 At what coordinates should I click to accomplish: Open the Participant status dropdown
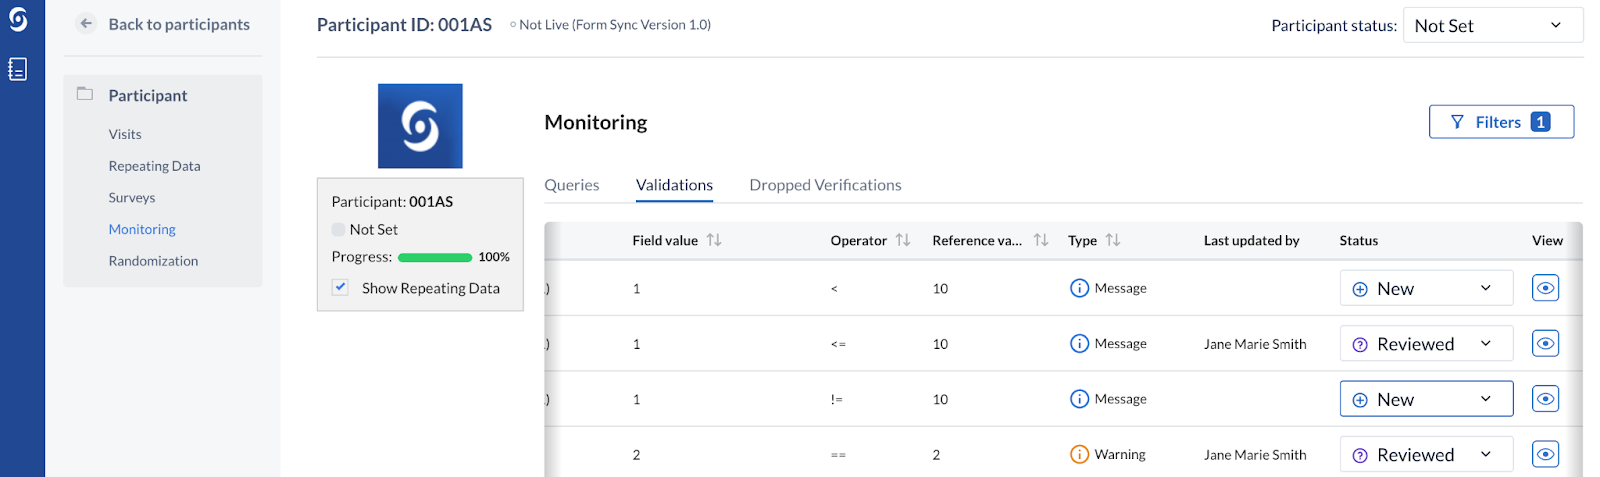click(x=1492, y=26)
